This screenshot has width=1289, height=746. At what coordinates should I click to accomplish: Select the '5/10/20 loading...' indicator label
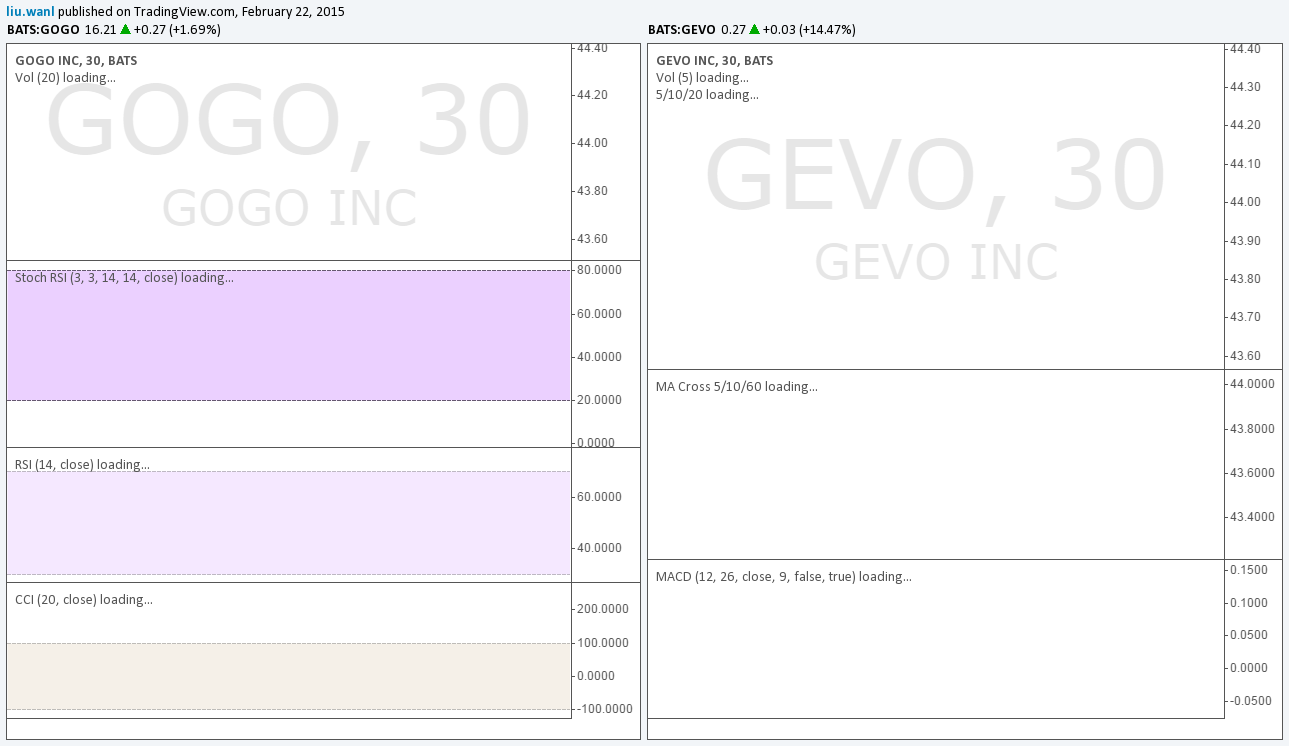[x=707, y=95]
